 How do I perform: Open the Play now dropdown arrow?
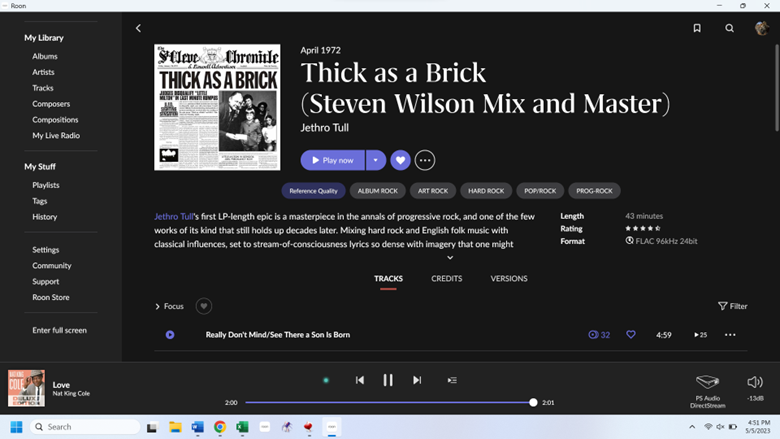pos(376,160)
